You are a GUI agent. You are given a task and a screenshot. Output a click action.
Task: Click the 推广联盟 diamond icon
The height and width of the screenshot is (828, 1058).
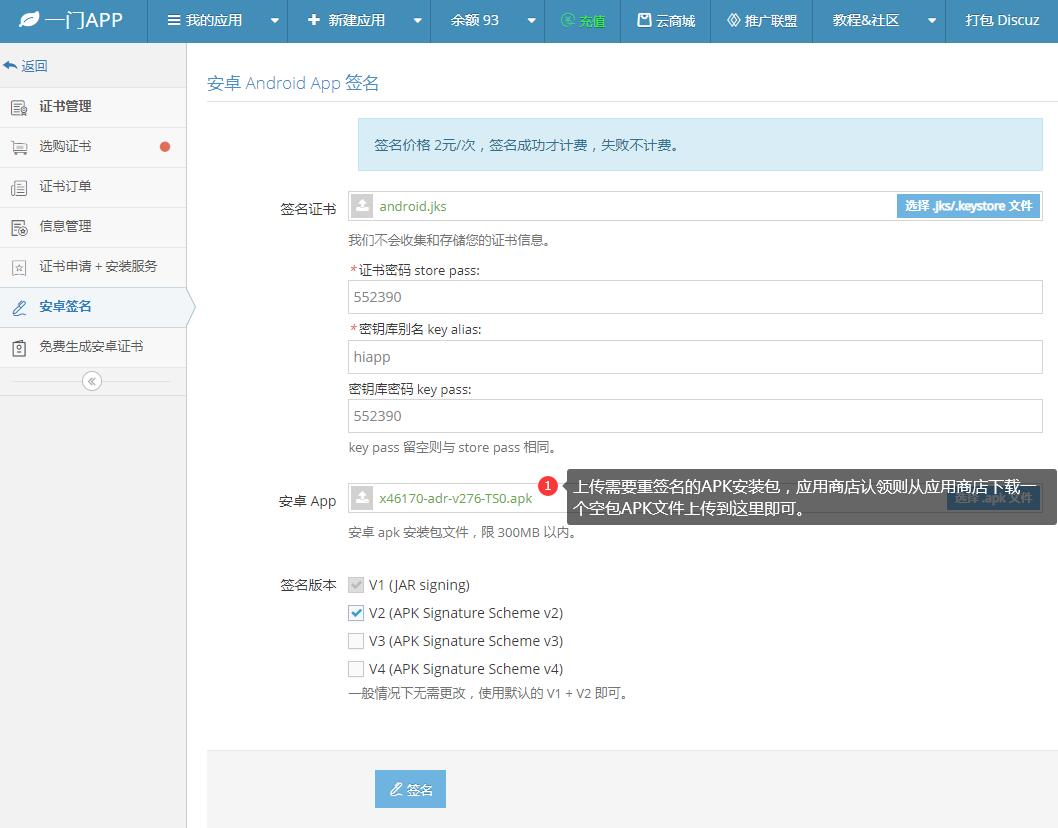(733, 20)
